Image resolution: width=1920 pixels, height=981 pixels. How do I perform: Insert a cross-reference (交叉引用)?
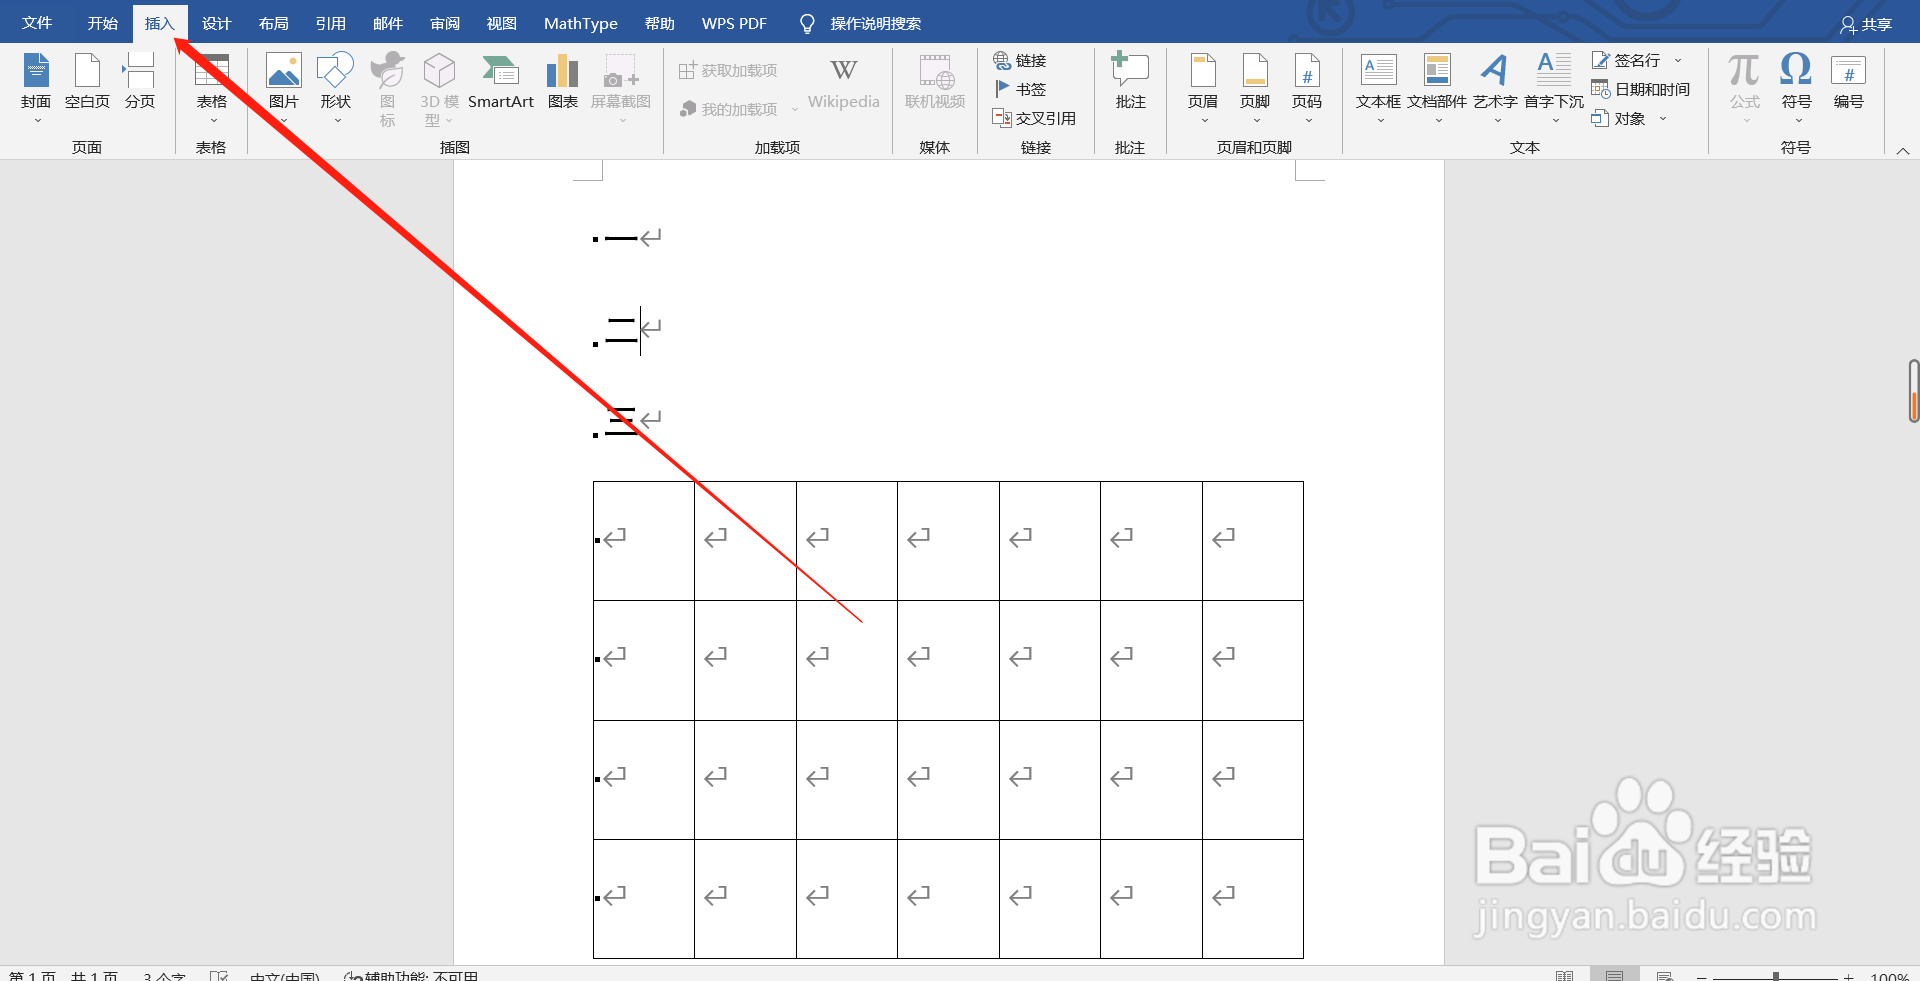(1034, 118)
